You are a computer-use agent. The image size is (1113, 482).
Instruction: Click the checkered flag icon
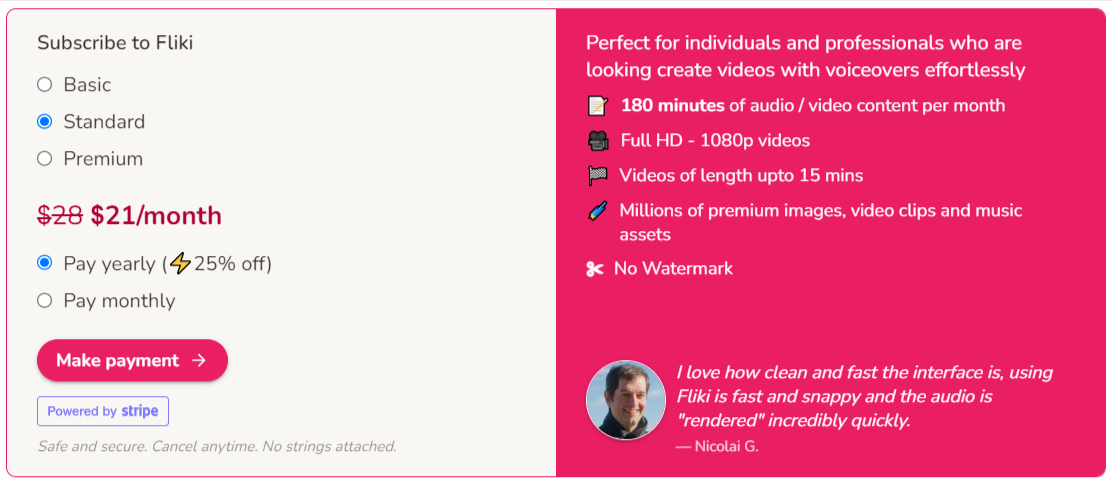[x=598, y=175]
